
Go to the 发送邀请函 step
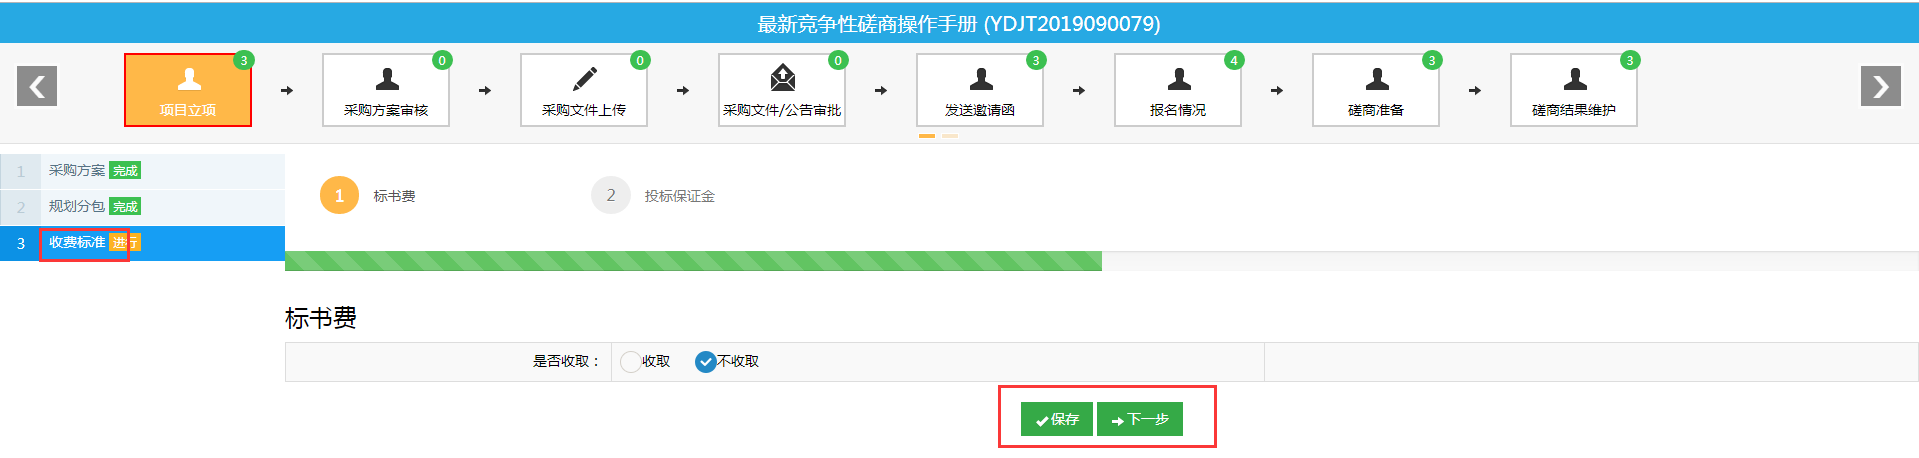[x=980, y=90]
